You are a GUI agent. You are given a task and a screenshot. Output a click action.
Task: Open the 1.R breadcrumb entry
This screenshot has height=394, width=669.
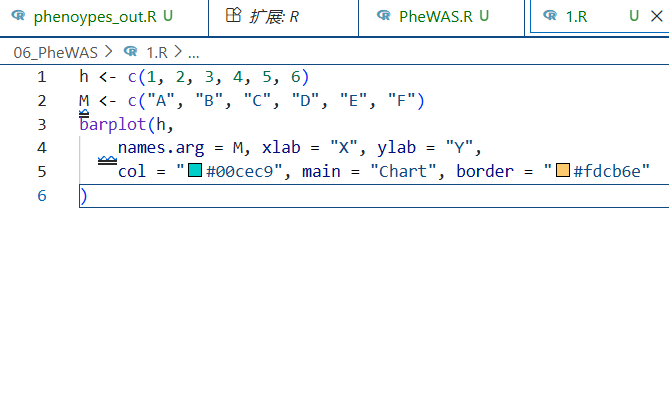click(157, 53)
